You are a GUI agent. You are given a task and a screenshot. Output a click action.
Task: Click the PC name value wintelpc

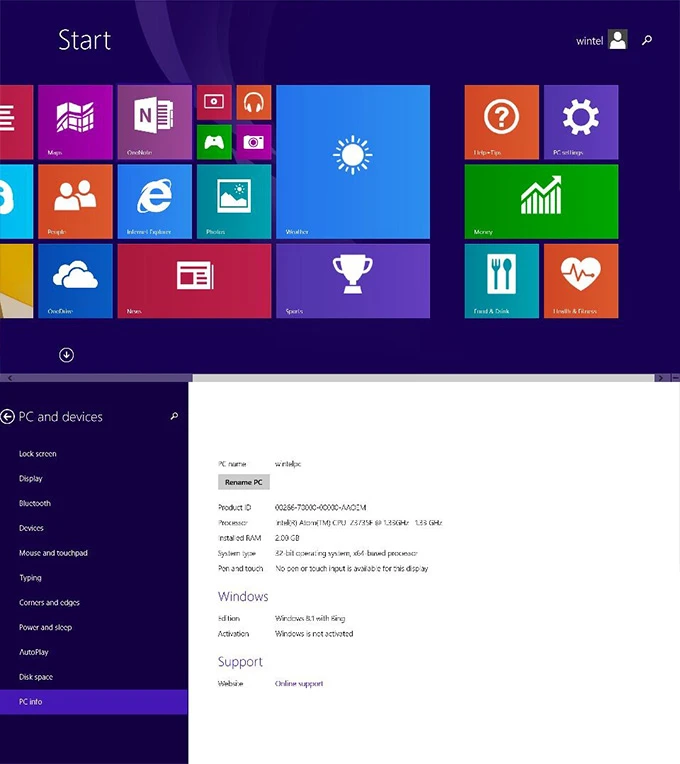tap(288, 464)
